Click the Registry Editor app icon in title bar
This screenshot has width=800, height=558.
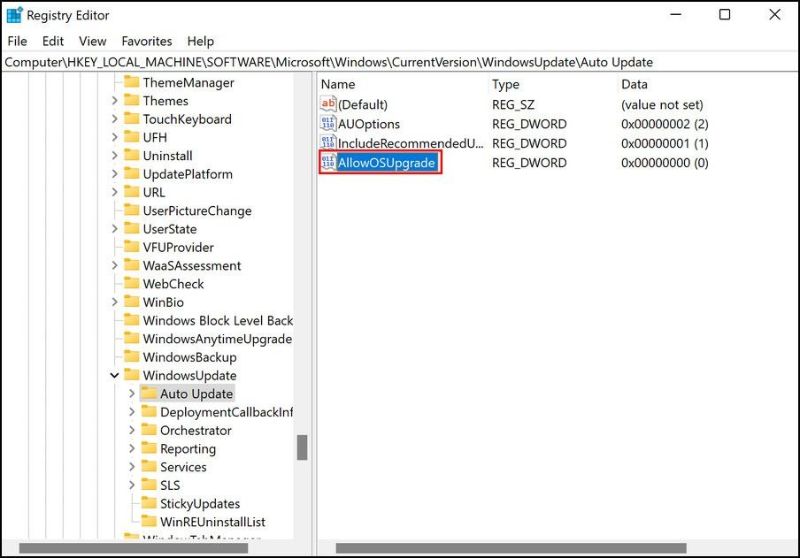tap(14, 15)
